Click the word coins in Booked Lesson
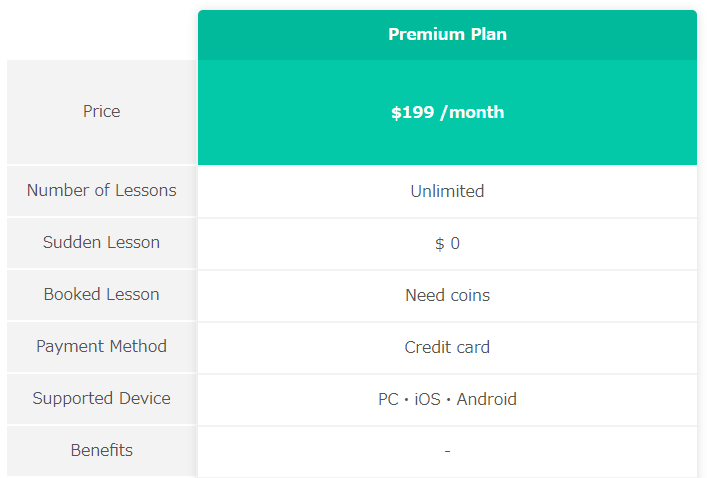The height and width of the screenshot is (478, 707). pos(470,295)
